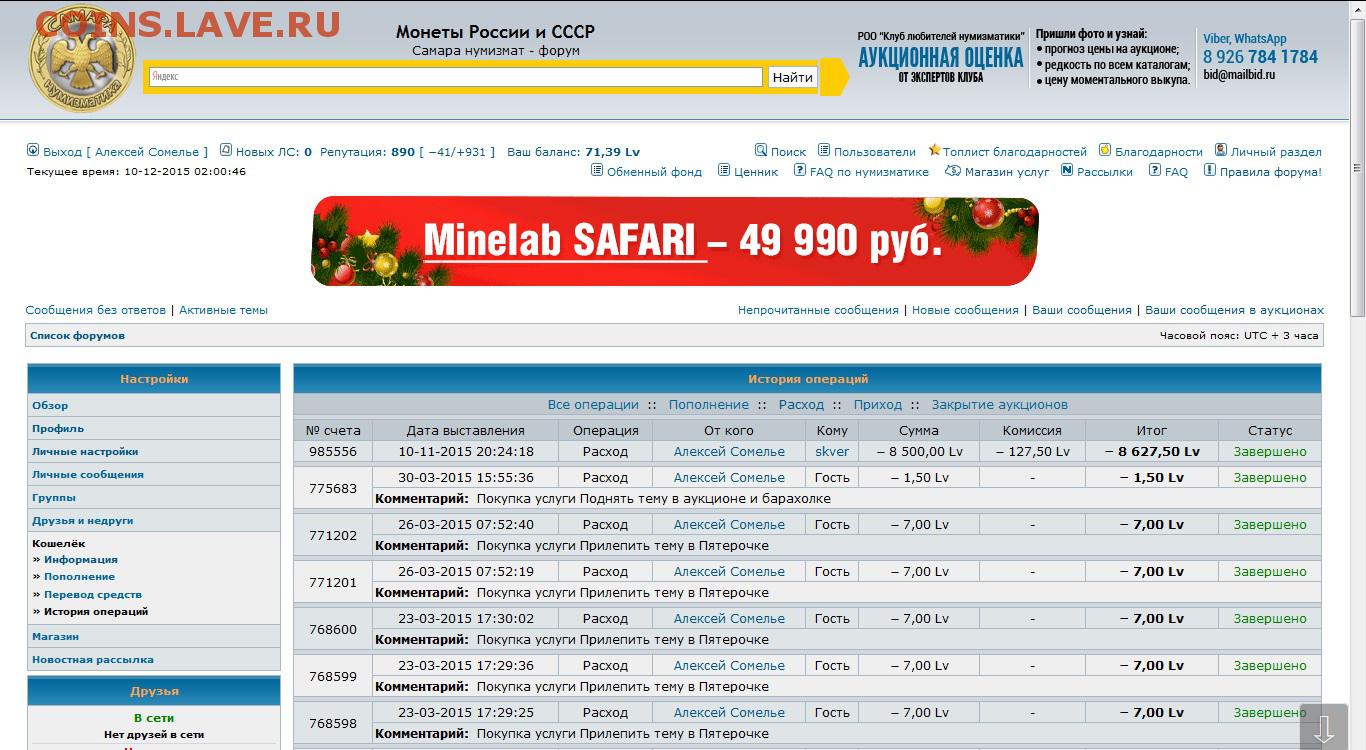The image size is (1366, 750).
Task: Open Перевод средств sidebar item
Action: point(93,595)
